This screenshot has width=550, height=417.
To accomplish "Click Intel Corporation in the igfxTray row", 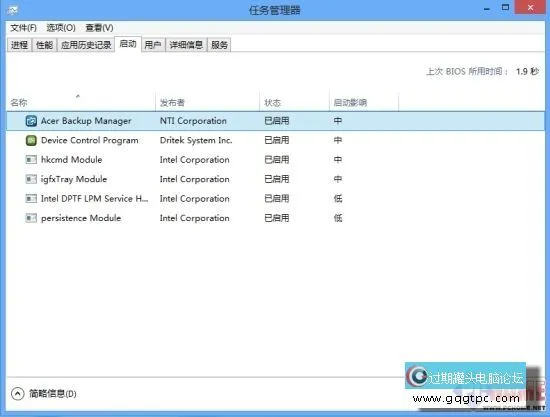I will [x=195, y=179].
